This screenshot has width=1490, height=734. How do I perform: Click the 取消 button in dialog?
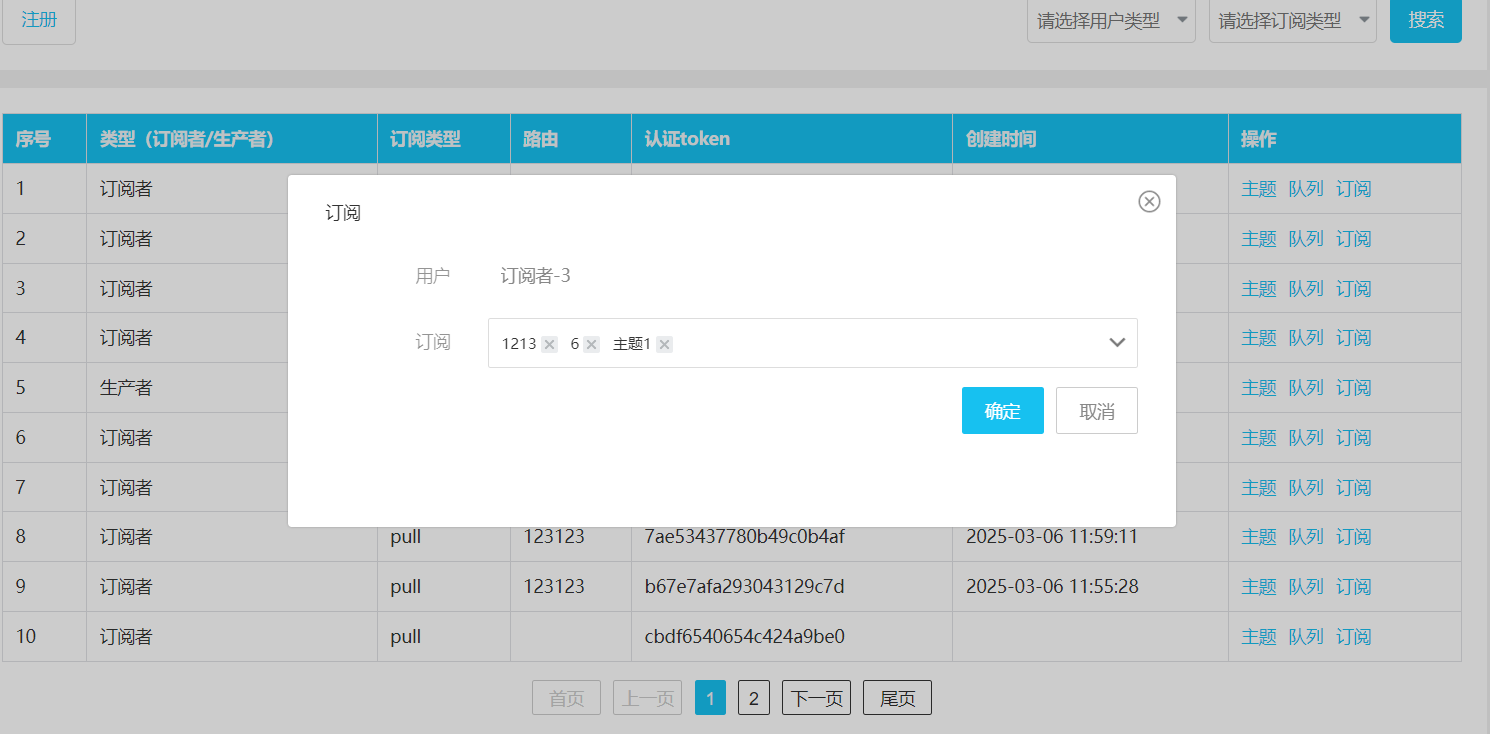(x=1096, y=411)
